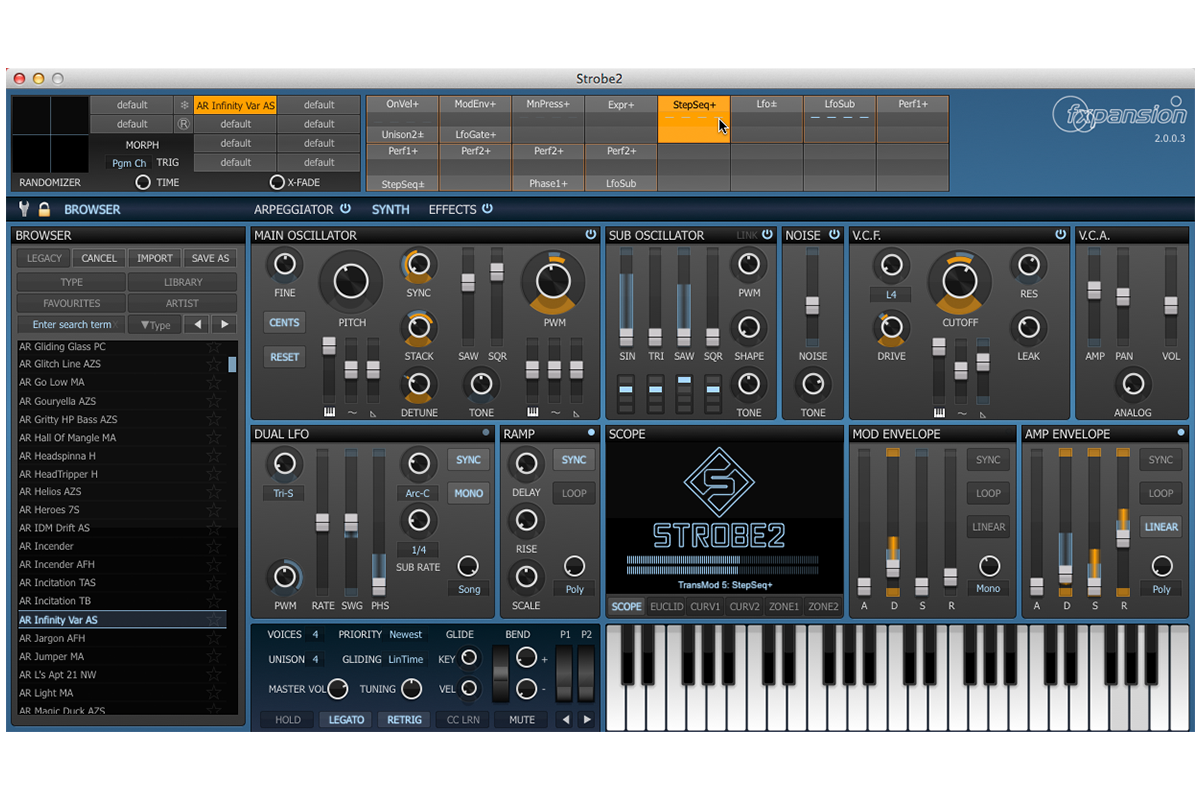Click the circled R randomize icon
The width and height of the screenshot is (1200, 800).
pyautogui.click(x=183, y=124)
